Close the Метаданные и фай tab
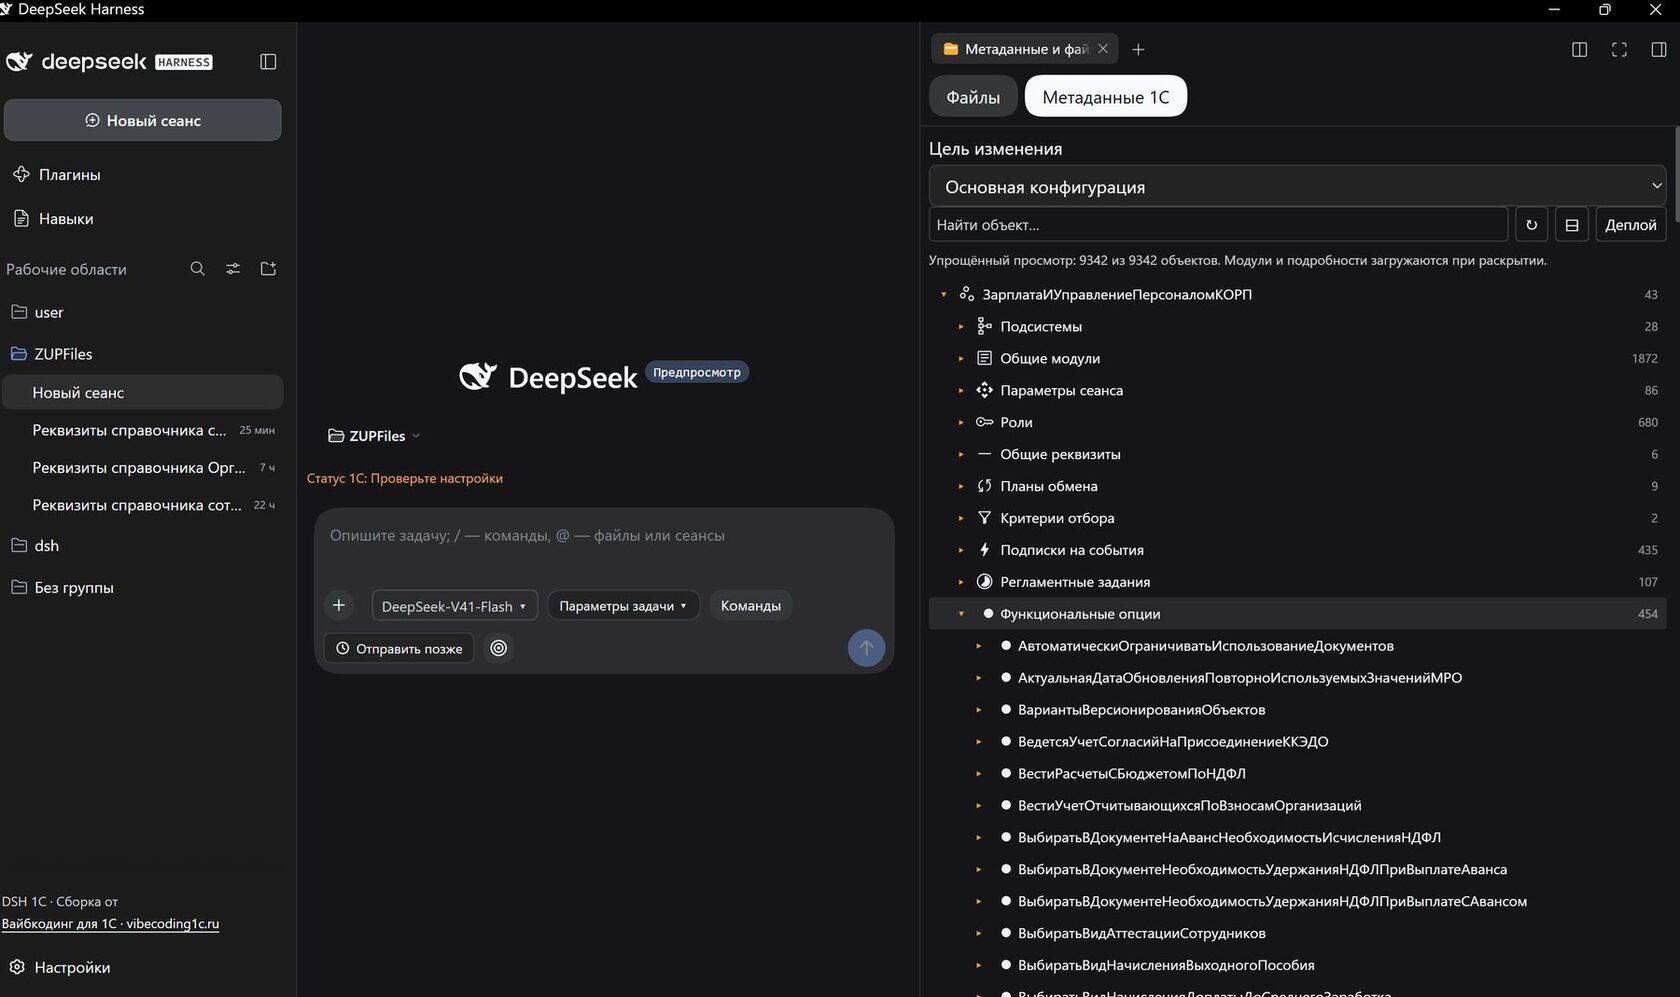The image size is (1680, 997). (x=1103, y=48)
